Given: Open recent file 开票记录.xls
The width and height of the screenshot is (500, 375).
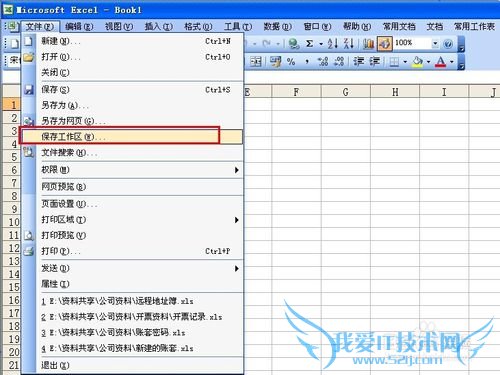Looking at the screenshot, I should click(x=132, y=317).
